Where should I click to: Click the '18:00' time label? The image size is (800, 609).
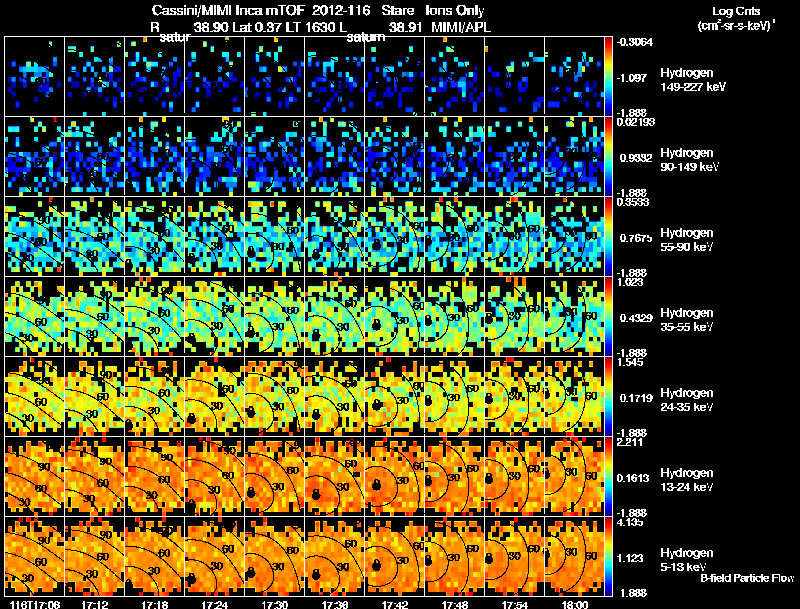pos(575,604)
